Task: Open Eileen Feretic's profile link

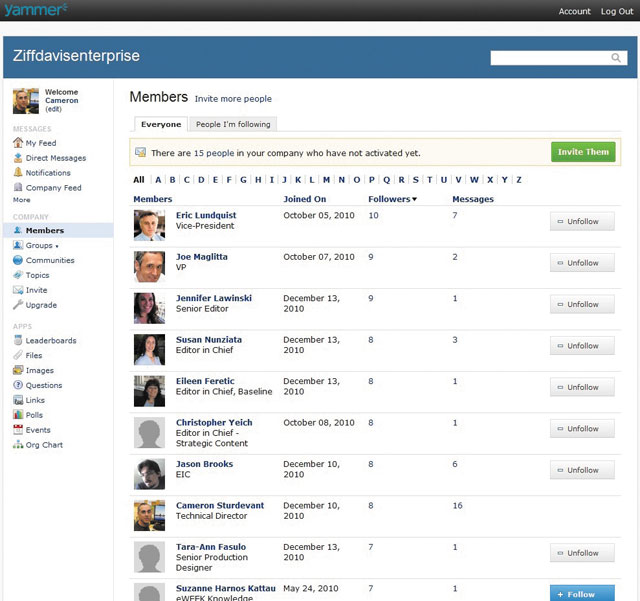Action: coord(205,381)
